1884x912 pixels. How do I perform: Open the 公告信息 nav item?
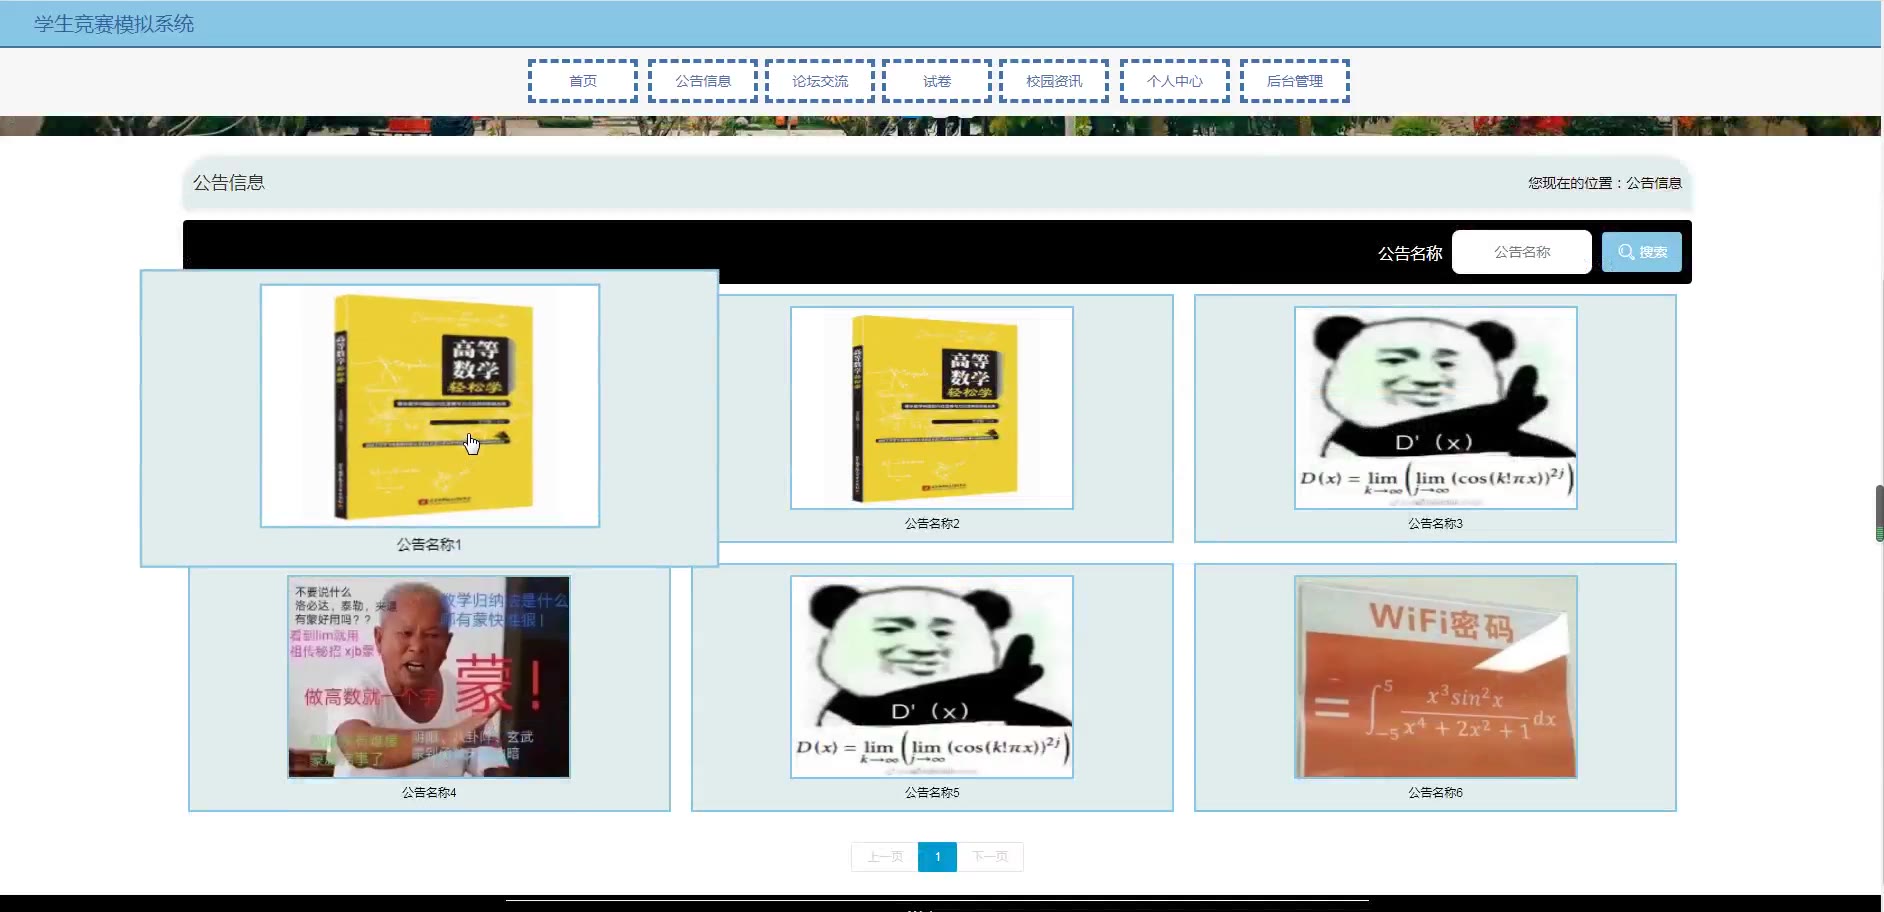[x=703, y=81]
